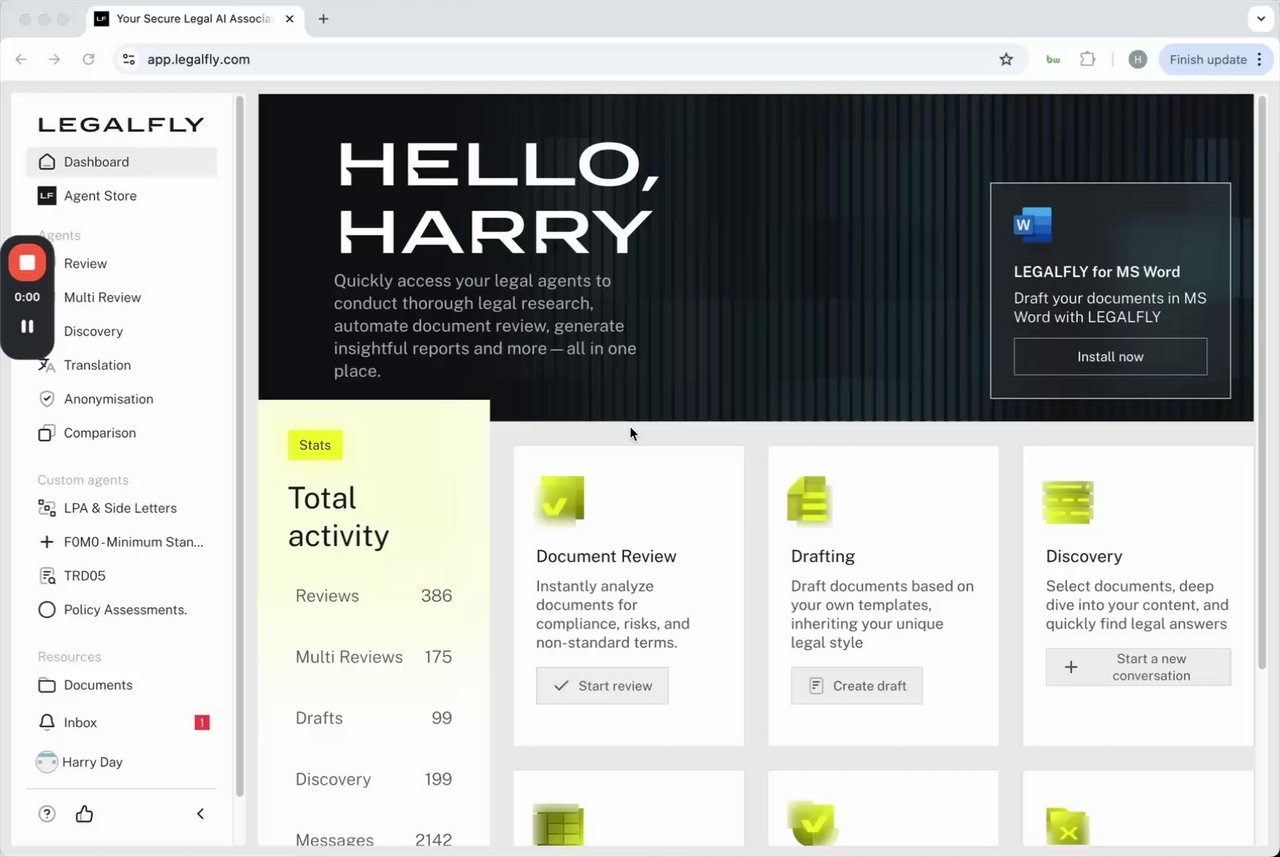Click the Create draft button
Image resolution: width=1280 pixels, height=857 pixels.
(857, 686)
